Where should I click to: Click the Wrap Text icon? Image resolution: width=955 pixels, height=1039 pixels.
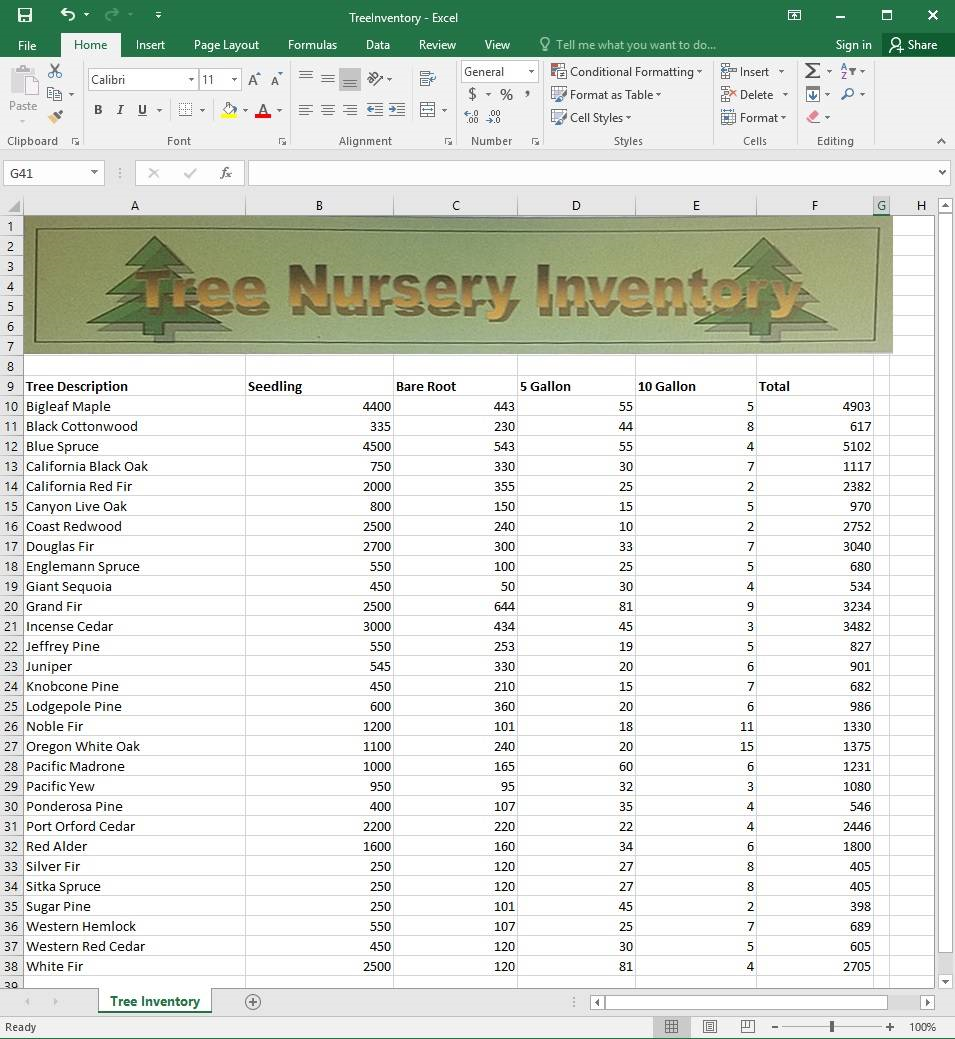[x=427, y=78]
